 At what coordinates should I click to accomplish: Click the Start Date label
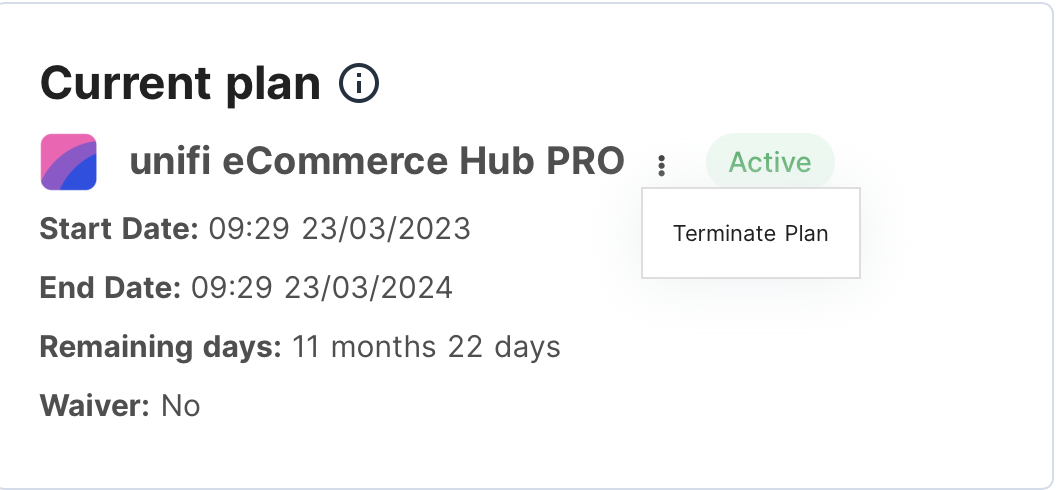[x=119, y=229]
